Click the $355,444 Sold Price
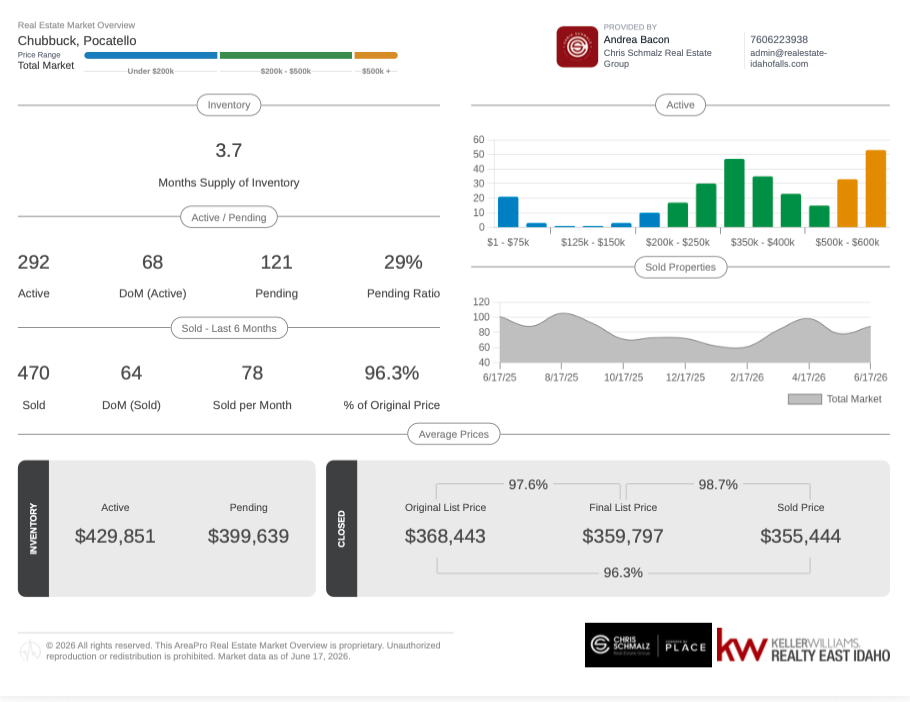Screen dimensions: 910x702 800,536
